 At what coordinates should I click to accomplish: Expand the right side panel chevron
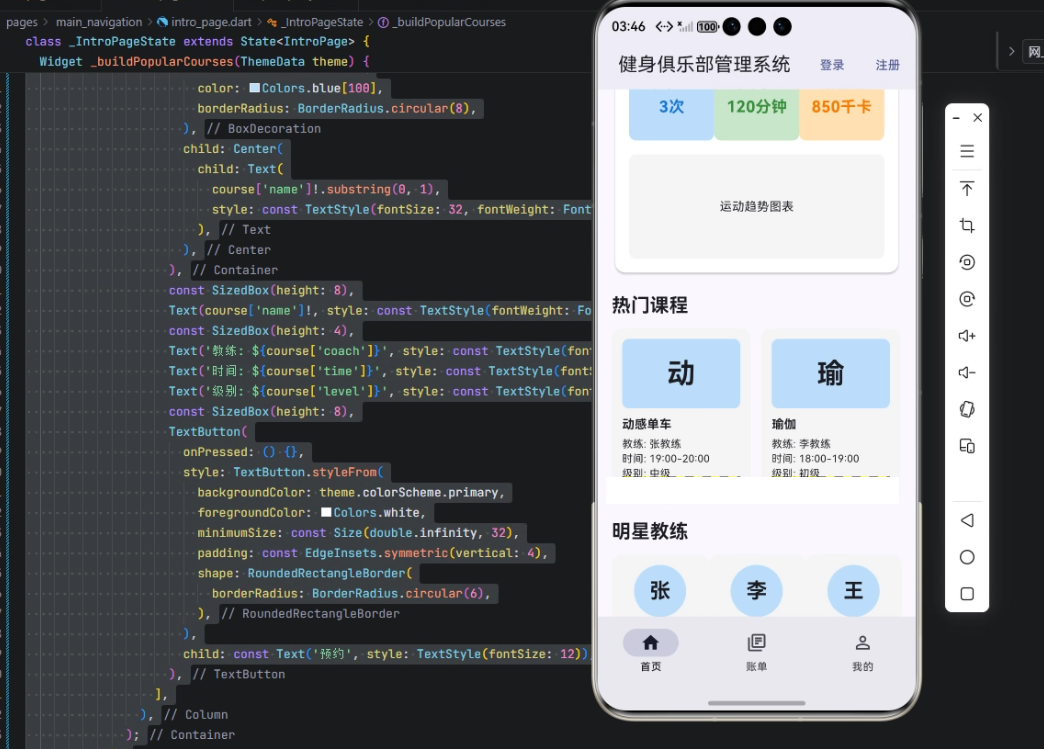pos(1011,51)
